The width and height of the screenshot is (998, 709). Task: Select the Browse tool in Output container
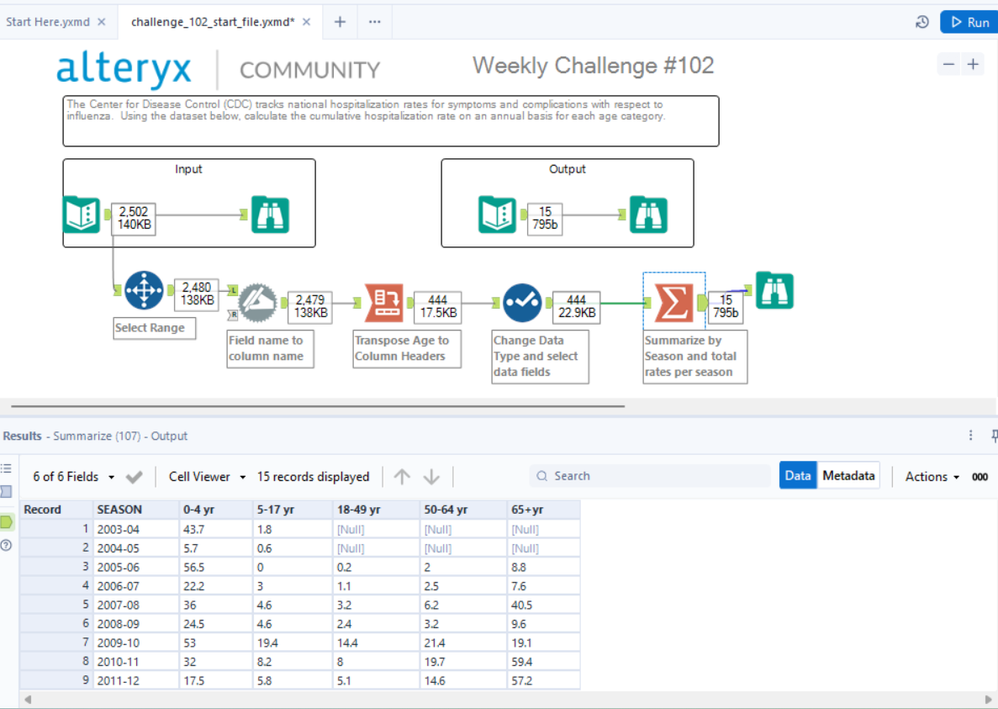648,214
